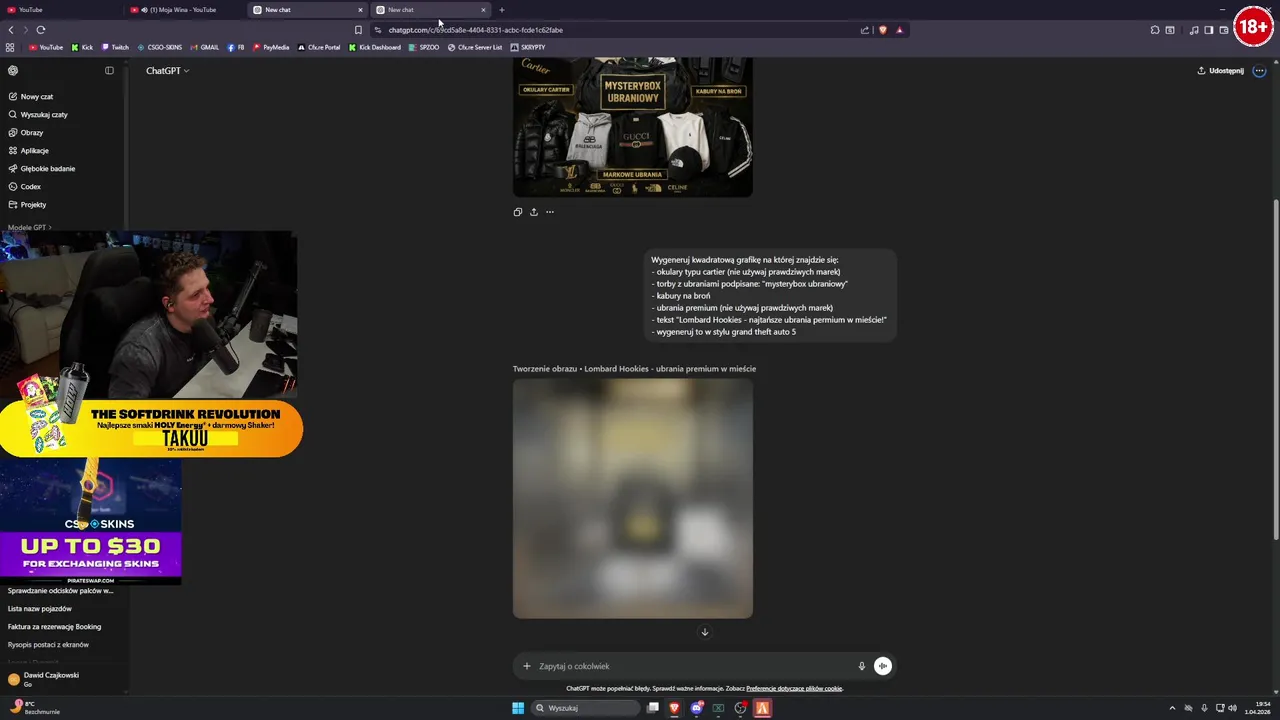Open the browser extensions puzzle icon
The image size is (1280, 720).
(1155, 30)
